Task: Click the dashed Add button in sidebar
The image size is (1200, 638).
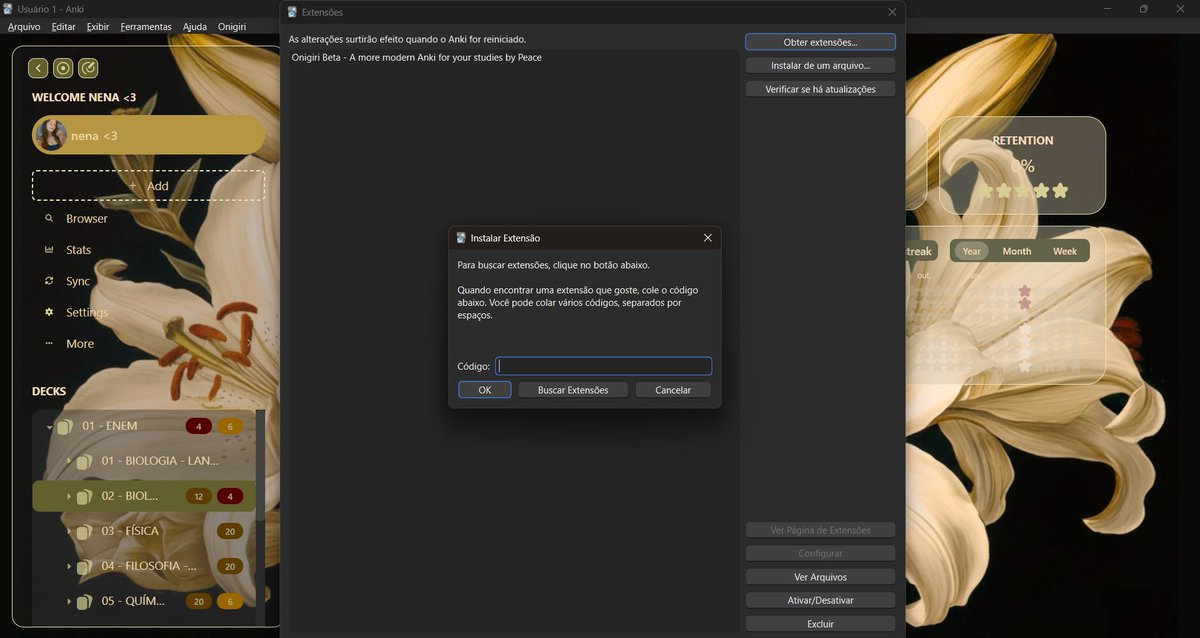Action: [x=148, y=186]
